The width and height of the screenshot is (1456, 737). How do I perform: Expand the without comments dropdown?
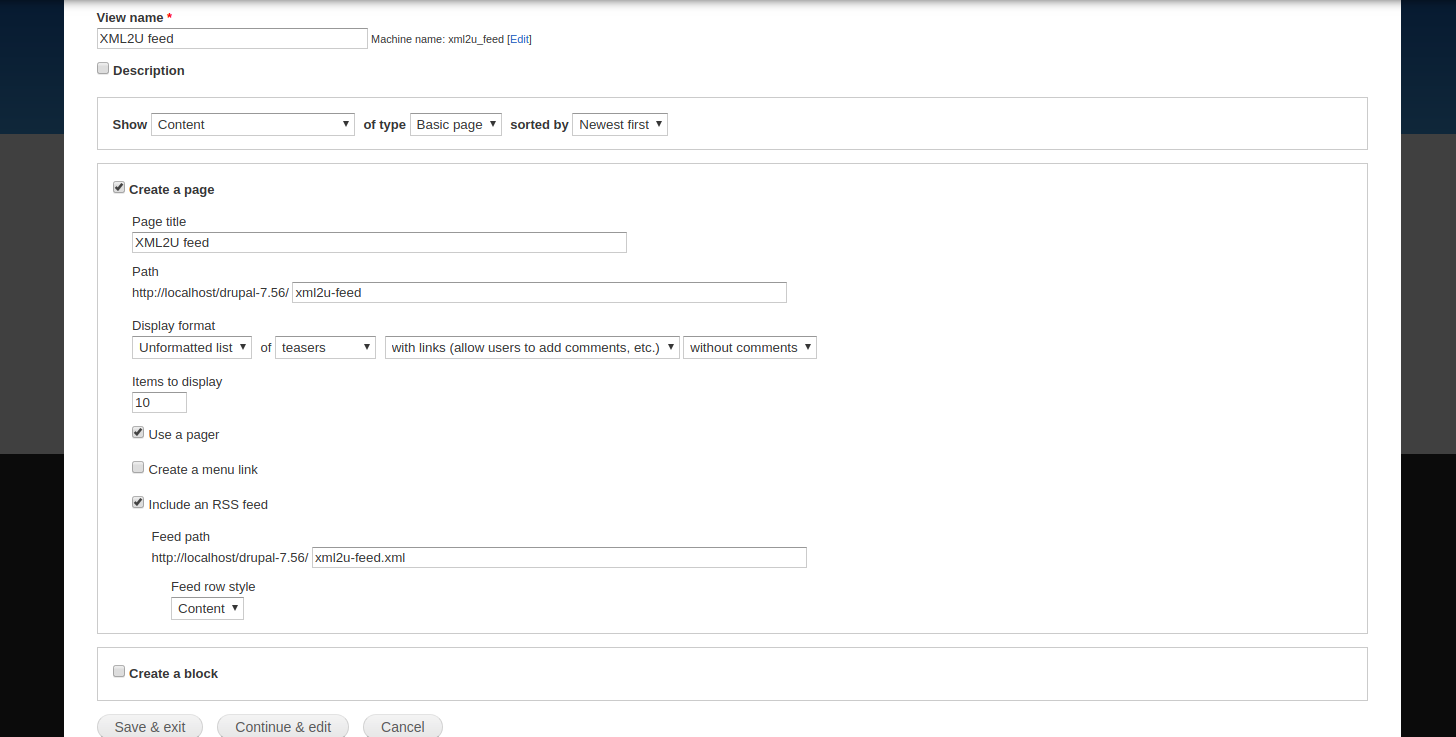[x=750, y=348]
